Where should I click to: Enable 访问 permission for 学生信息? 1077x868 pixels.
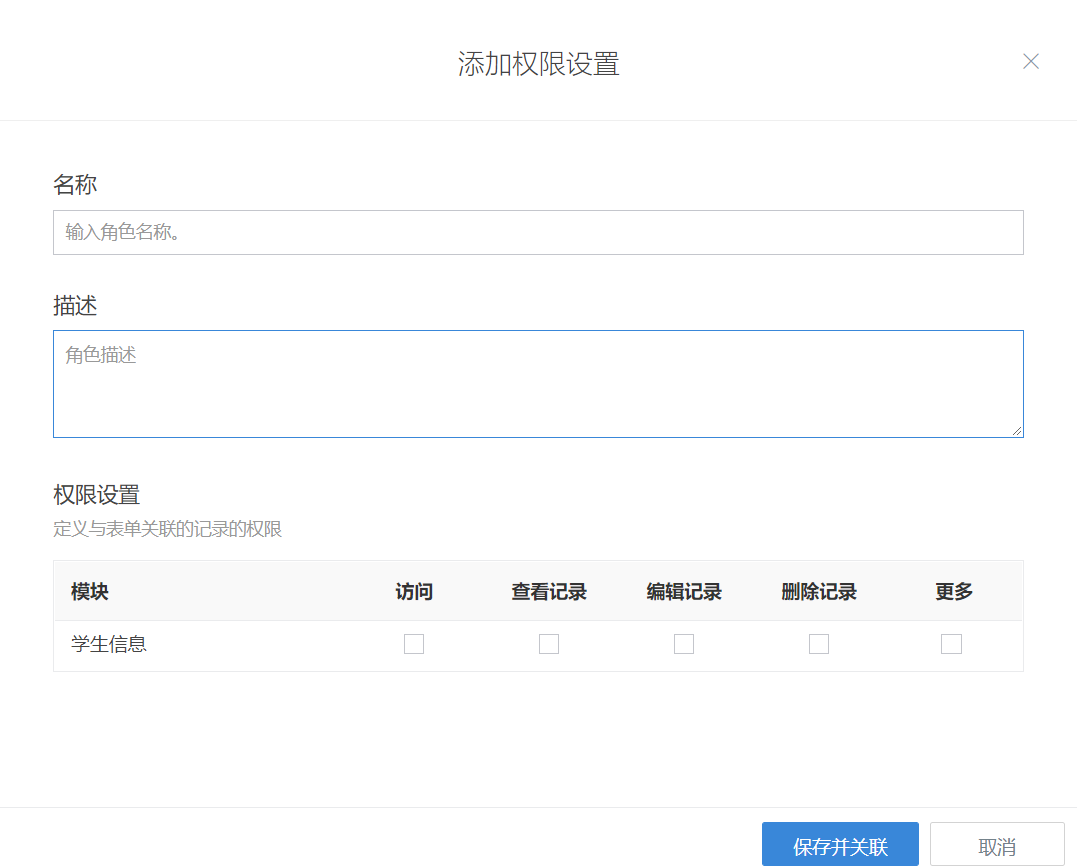pyautogui.click(x=414, y=644)
